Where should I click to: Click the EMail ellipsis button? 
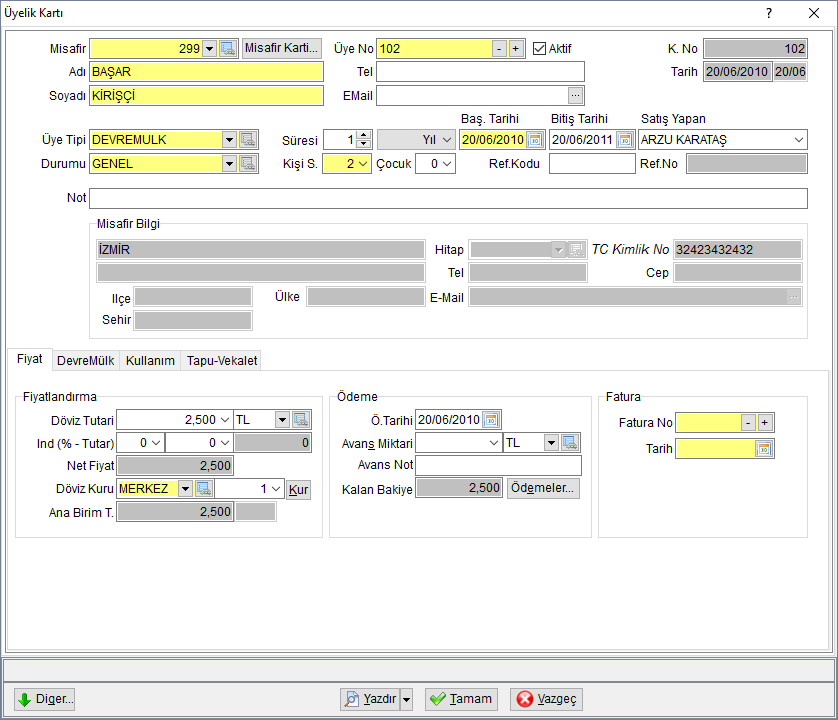(575, 96)
